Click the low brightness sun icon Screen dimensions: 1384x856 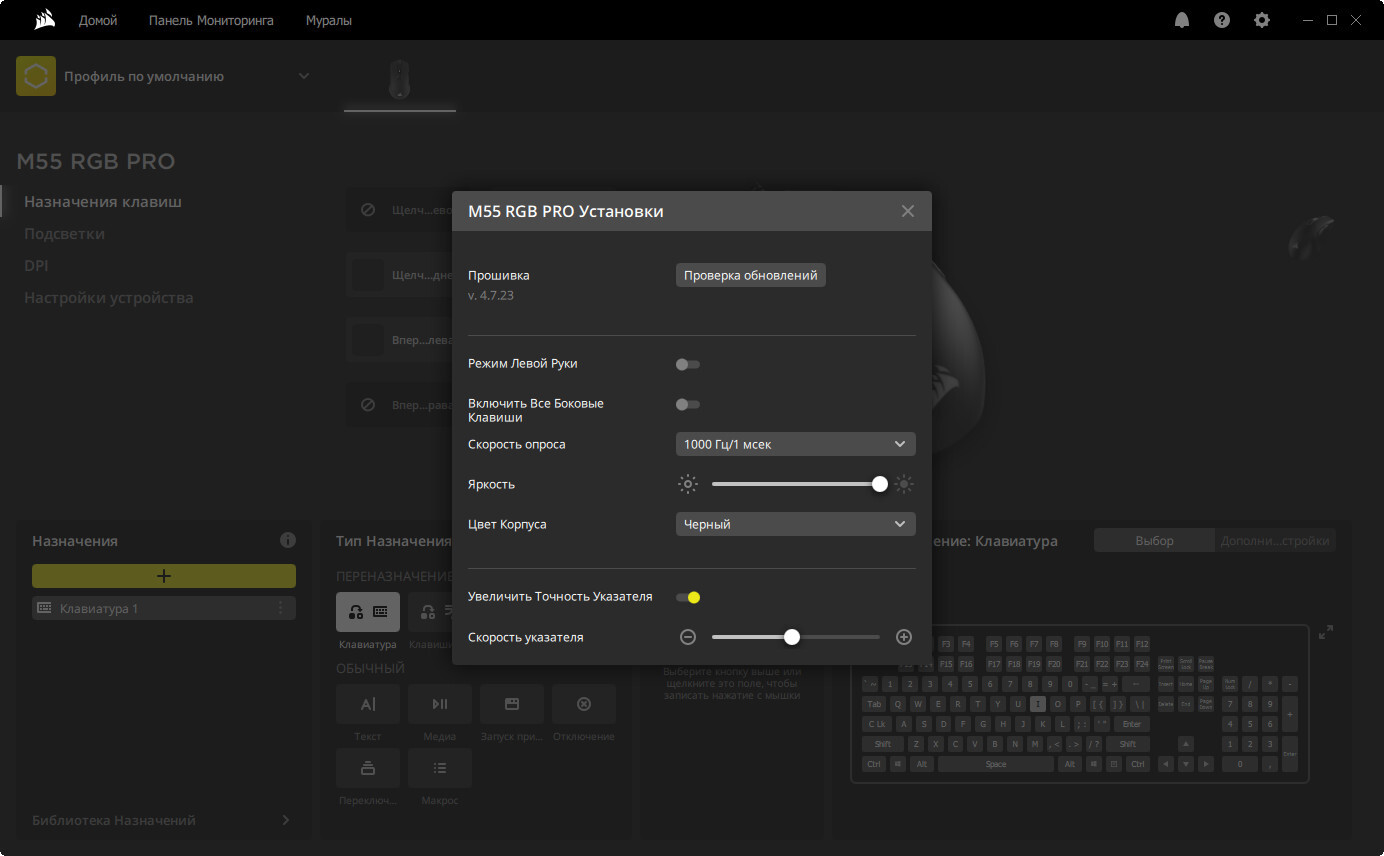point(688,484)
